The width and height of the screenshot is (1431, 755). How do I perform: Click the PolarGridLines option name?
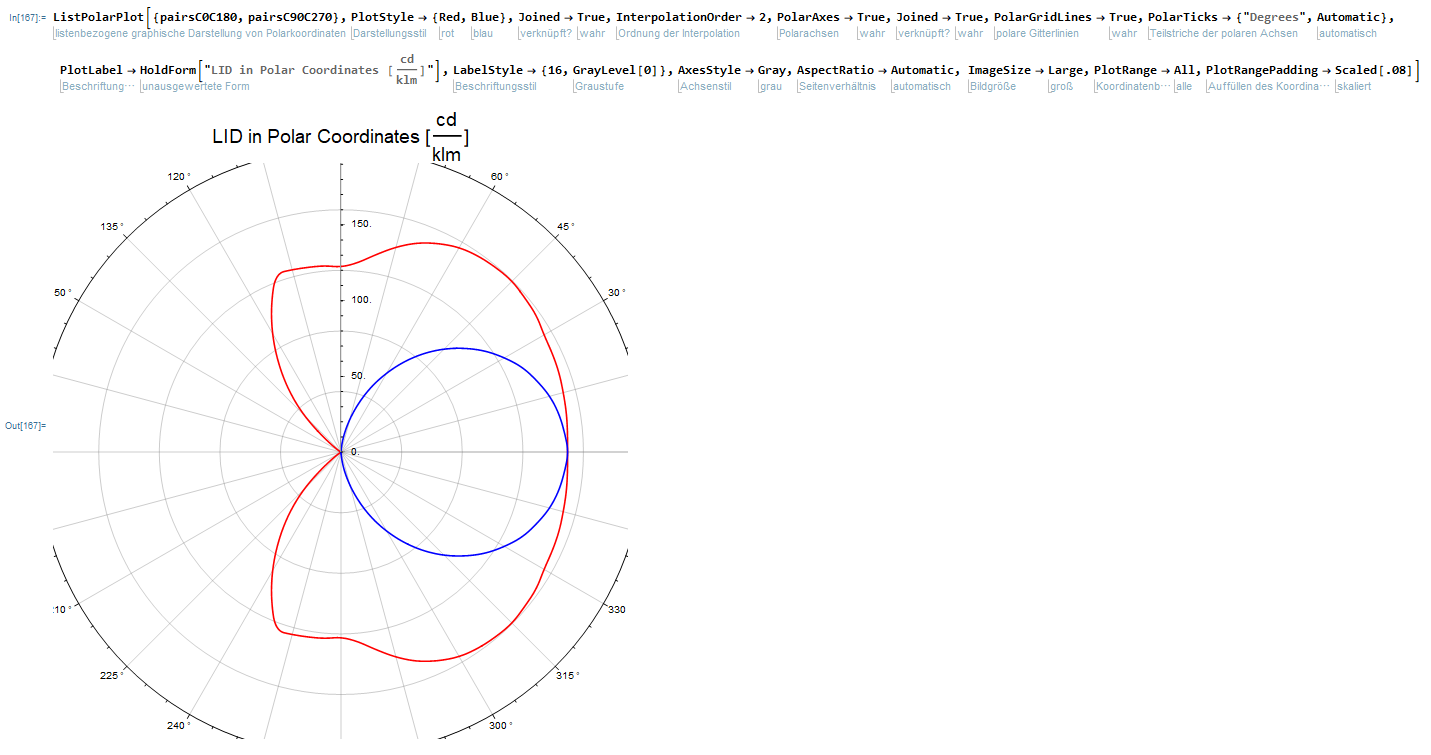(1042, 18)
